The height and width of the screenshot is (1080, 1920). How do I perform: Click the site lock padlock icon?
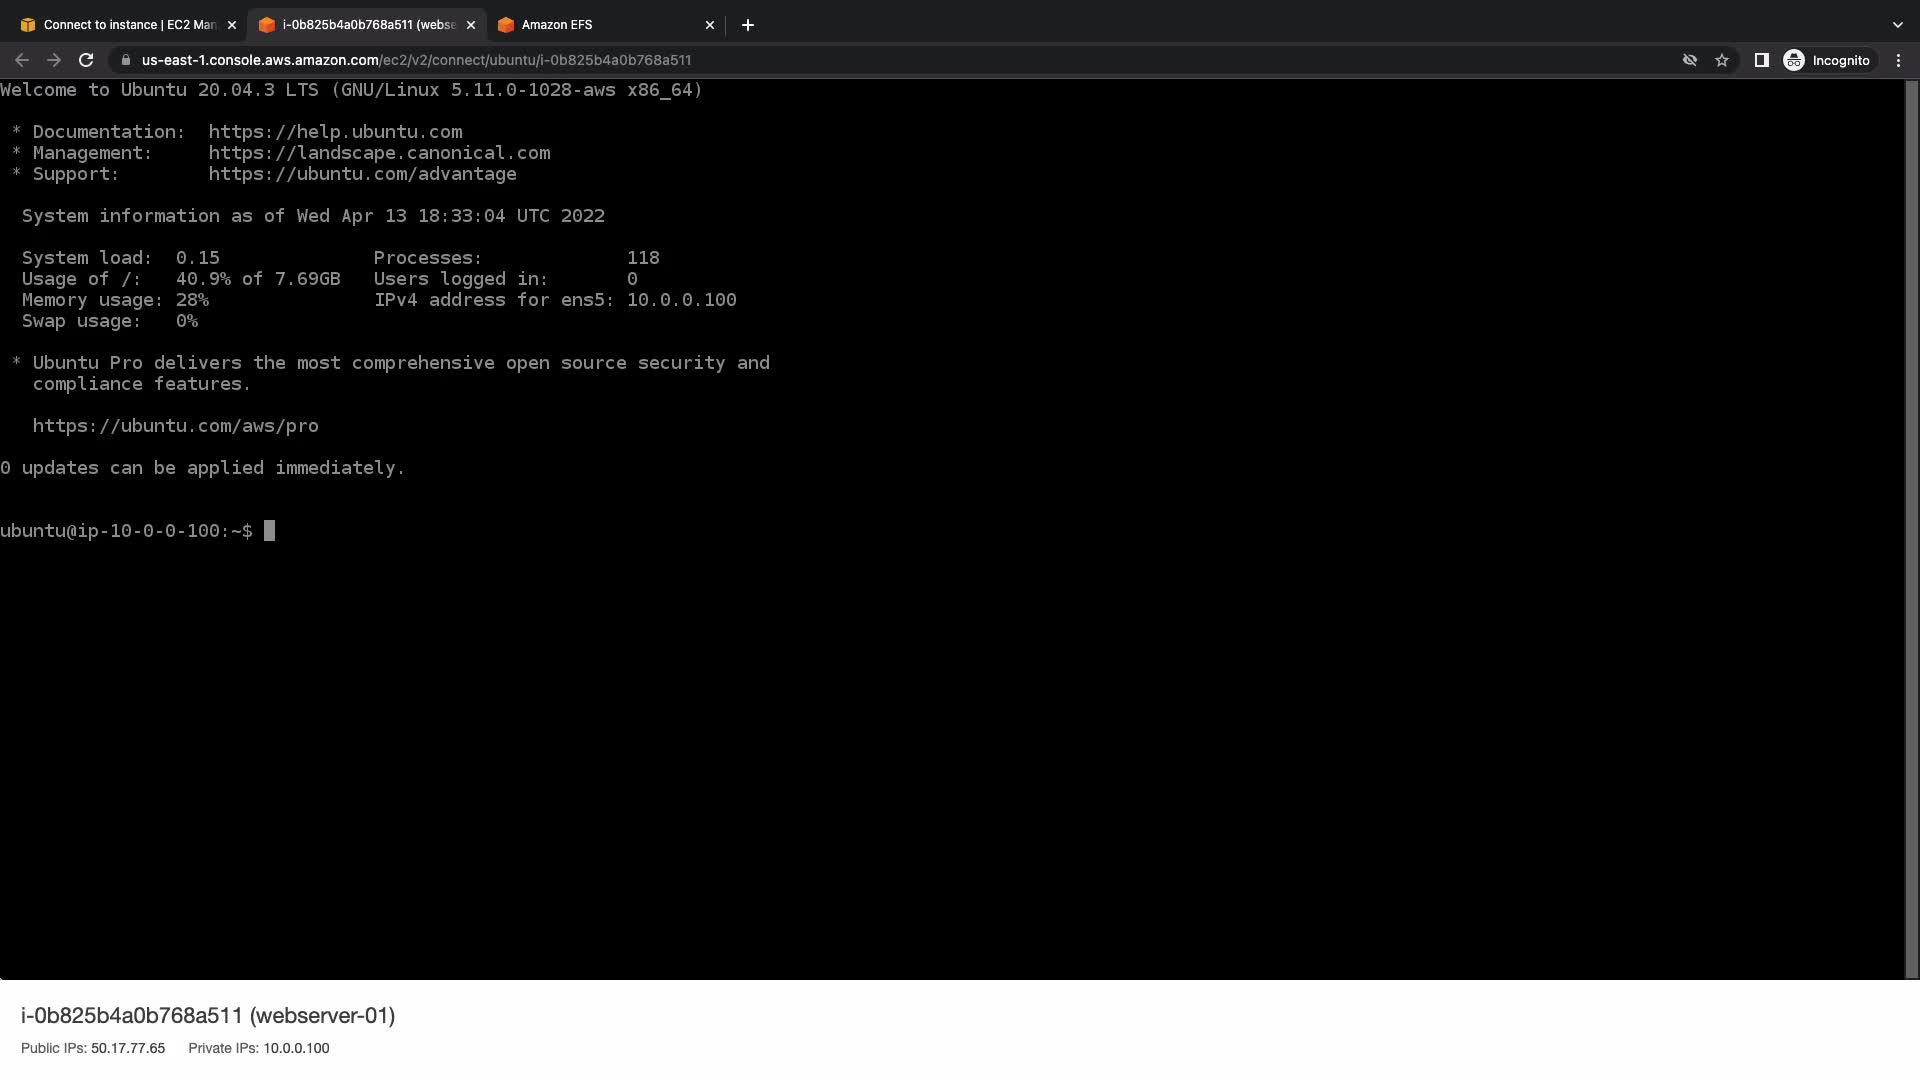pyautogui.click(x=125, y=60)
